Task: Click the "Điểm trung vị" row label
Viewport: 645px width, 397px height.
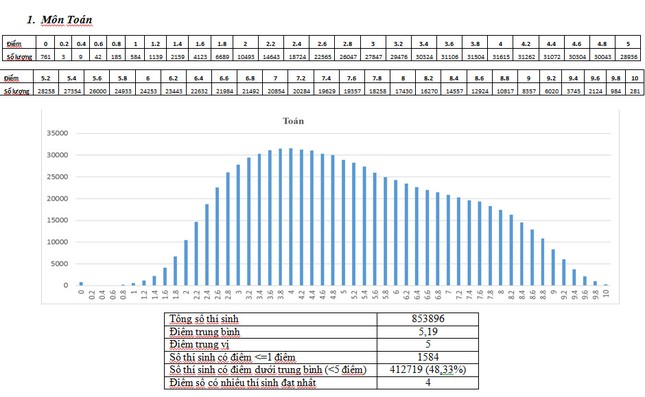Action: (199, 344)
